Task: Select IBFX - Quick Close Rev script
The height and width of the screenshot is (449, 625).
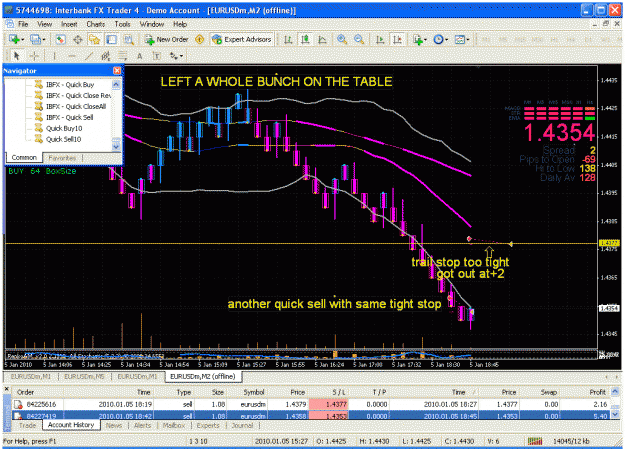Action: (x=79, y=95)
